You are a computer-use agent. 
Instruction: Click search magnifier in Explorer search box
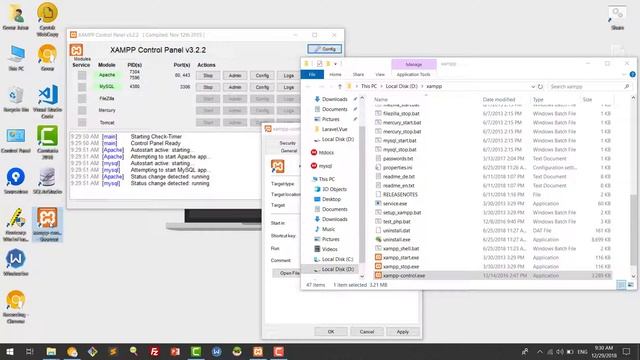point(627,87)
